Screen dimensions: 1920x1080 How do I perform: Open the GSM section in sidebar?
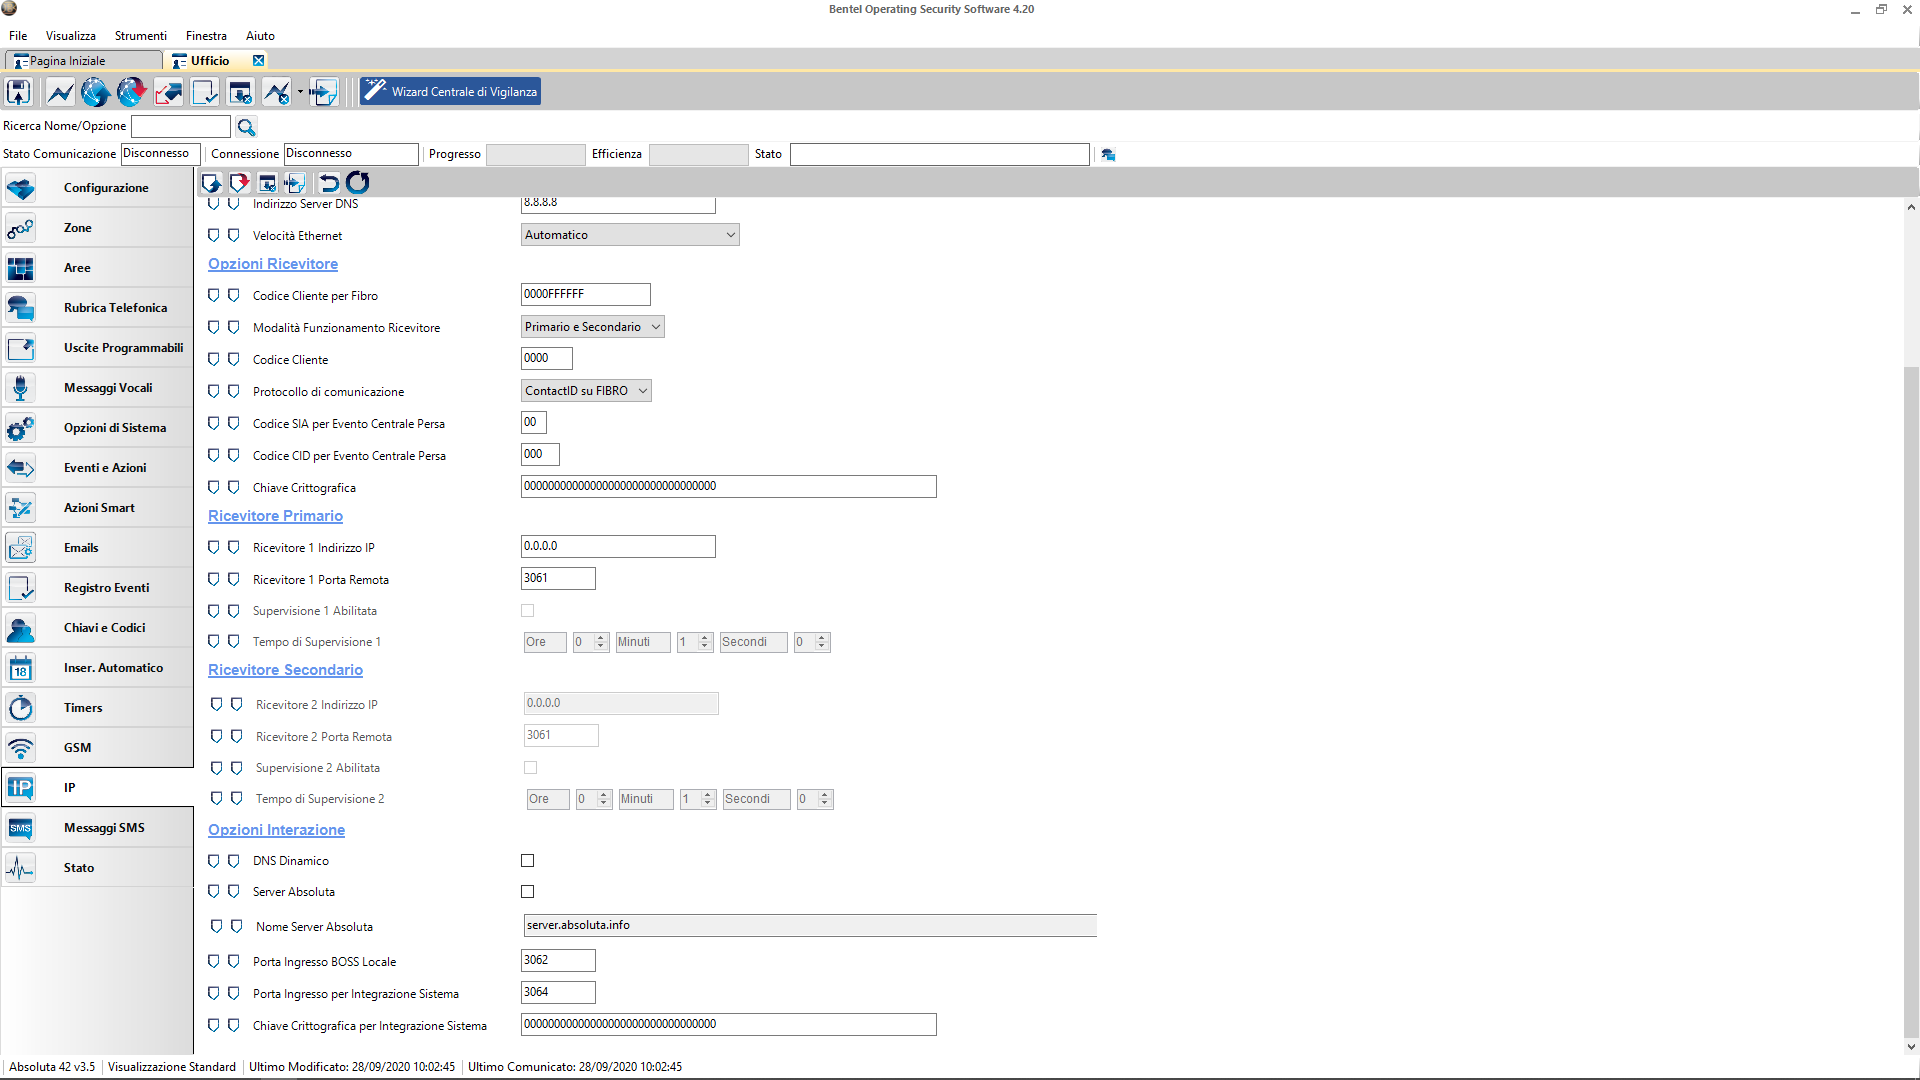[x=97, y=748]
